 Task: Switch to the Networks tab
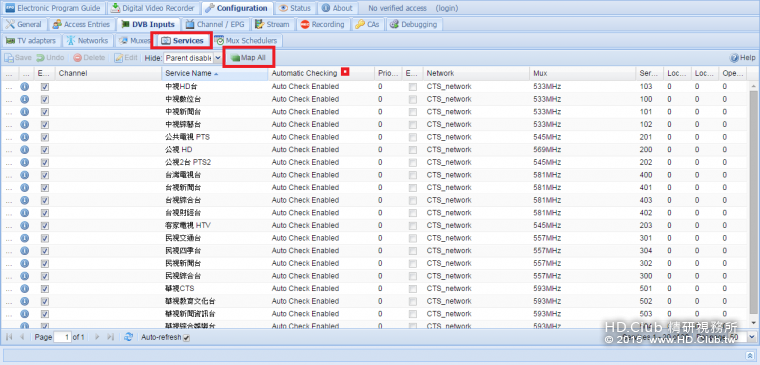coord(88,41)
